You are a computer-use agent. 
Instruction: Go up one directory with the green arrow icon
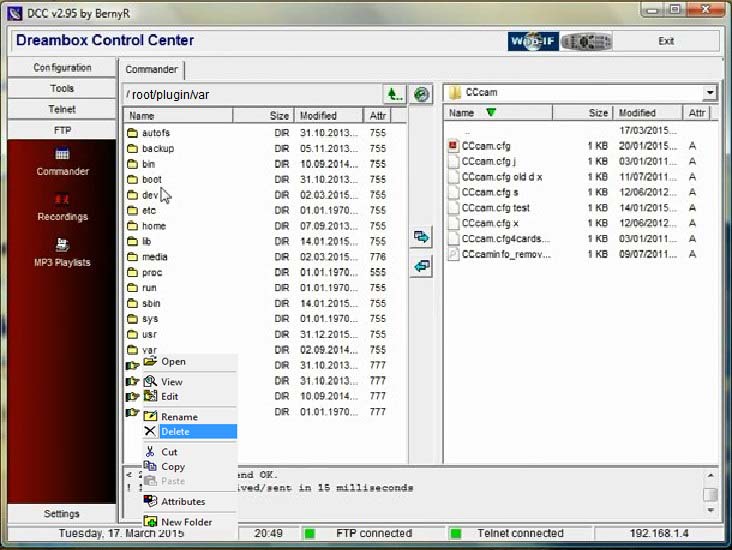[395, 94]
